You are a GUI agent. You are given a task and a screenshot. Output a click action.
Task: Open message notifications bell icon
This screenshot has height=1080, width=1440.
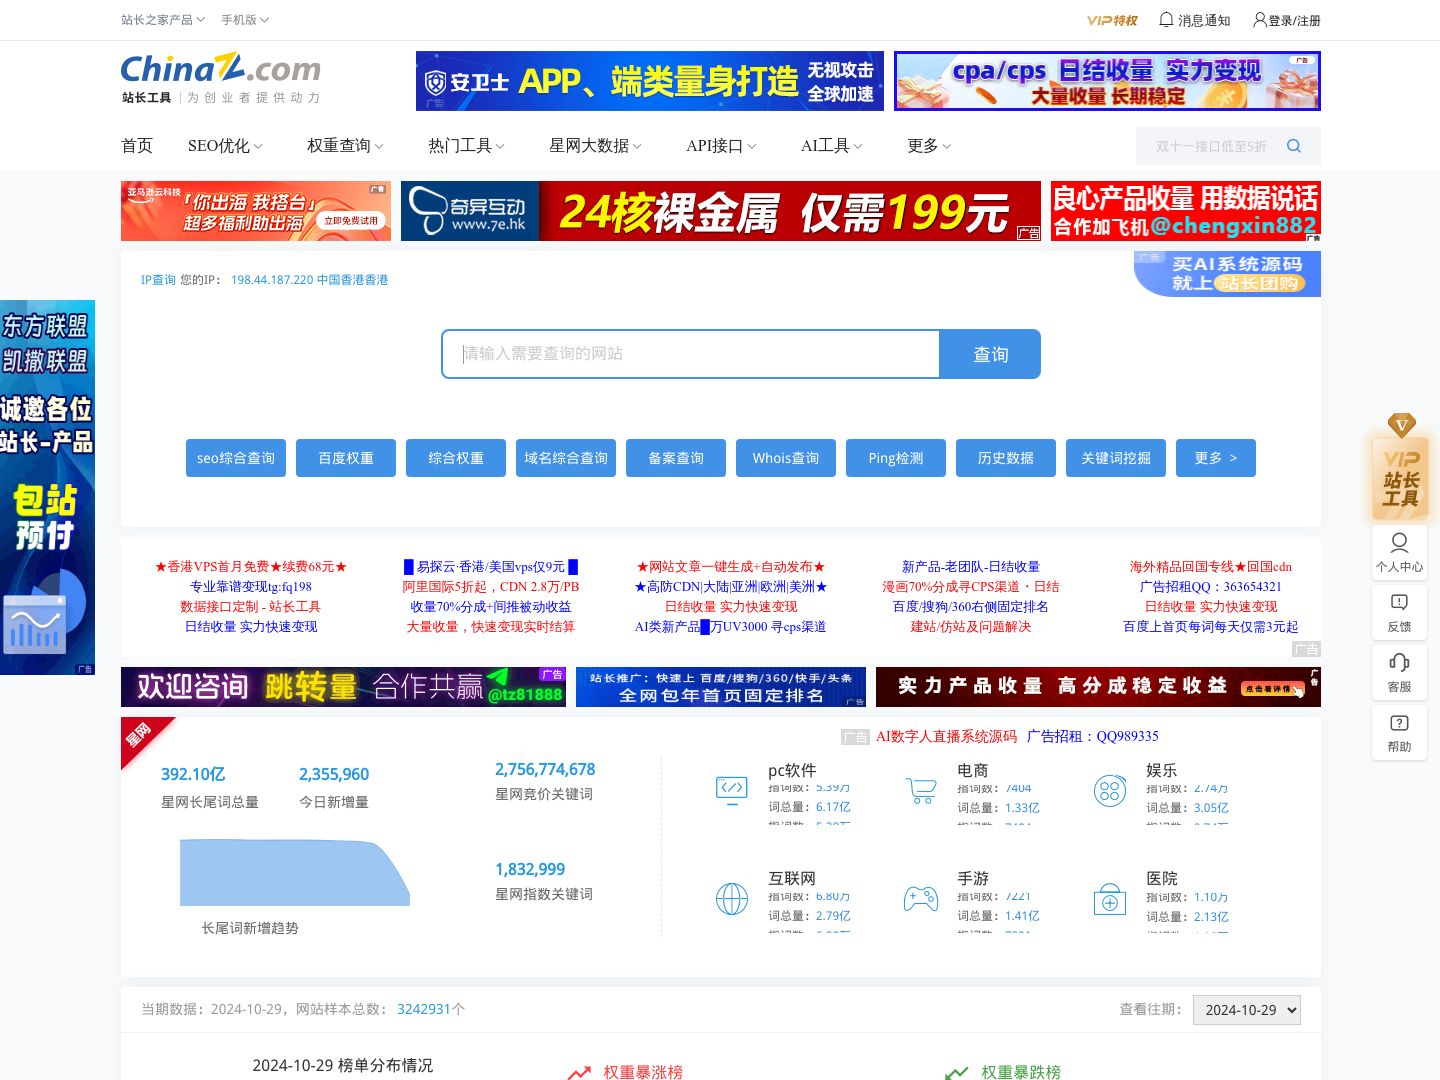click(x=1166, y=19)
